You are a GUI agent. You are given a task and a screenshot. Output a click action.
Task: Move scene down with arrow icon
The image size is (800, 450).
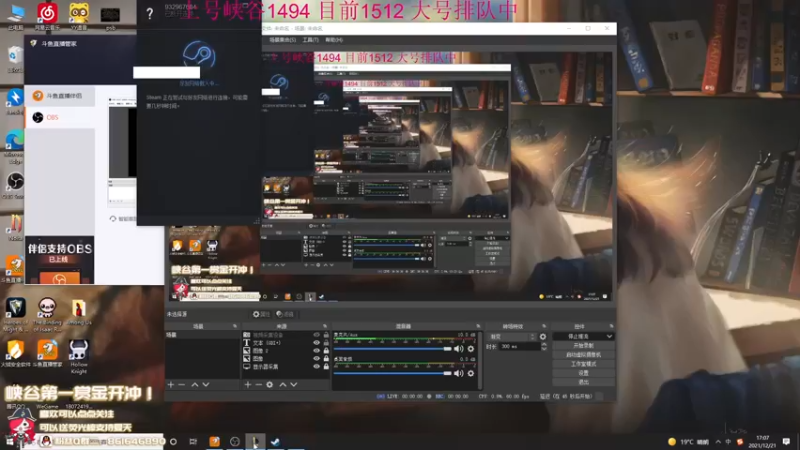point(206,385)
